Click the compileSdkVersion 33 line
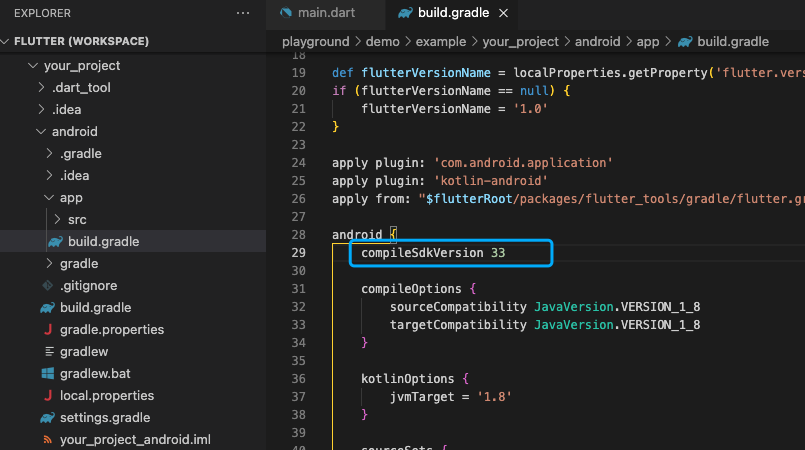 point(433,254)
